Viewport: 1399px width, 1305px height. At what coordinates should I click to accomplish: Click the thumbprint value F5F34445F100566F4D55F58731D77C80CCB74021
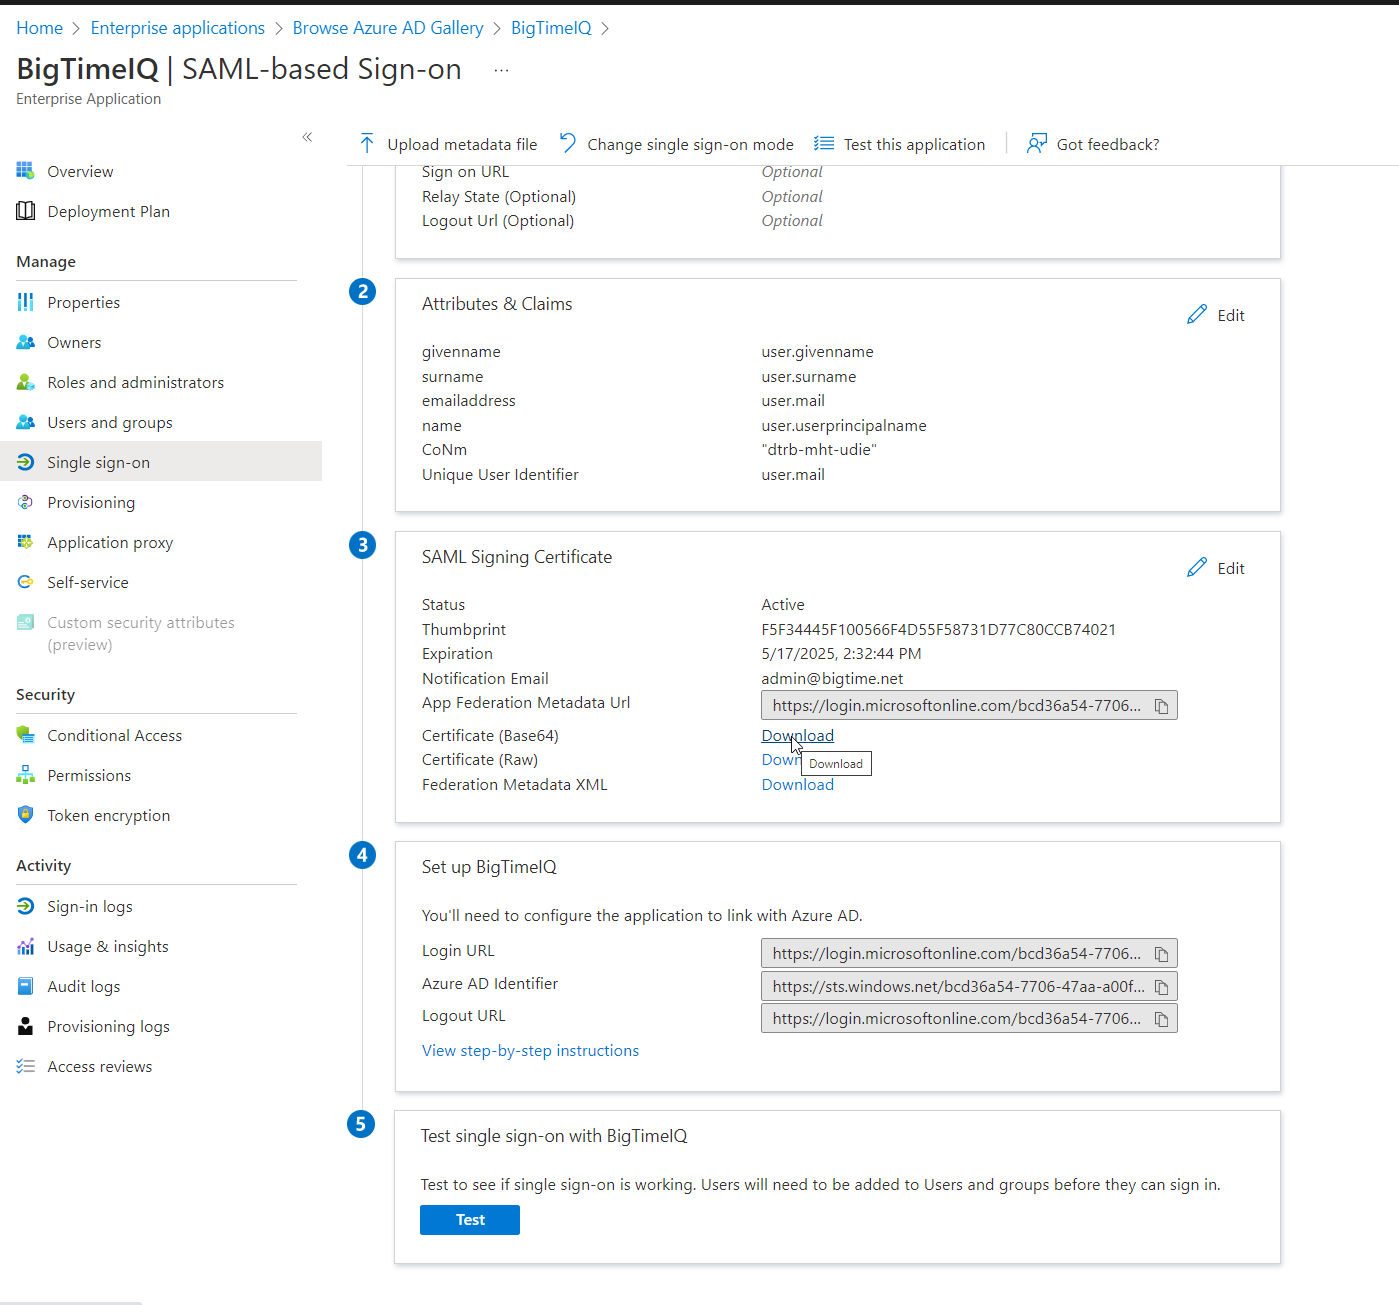(x=938, y=629)
